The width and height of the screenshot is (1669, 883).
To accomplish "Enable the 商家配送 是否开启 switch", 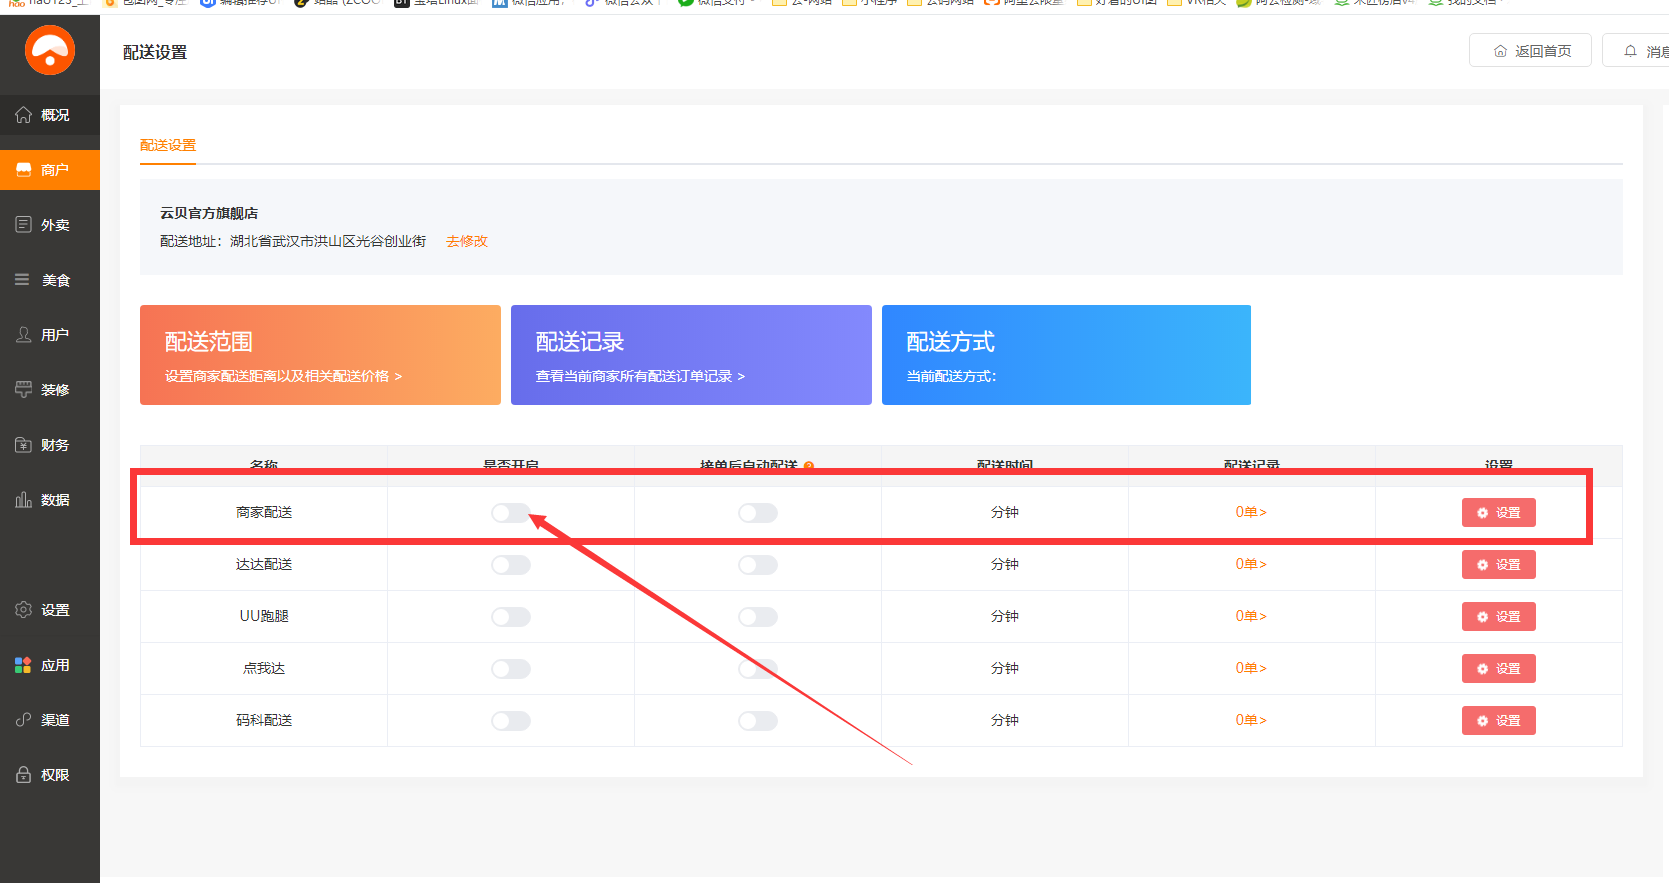I will [511, 513].
